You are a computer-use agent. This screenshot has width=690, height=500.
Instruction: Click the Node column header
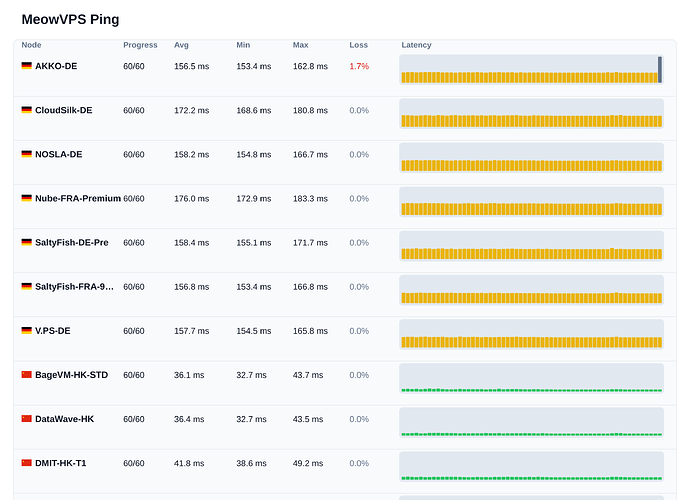tap(31, 45)
